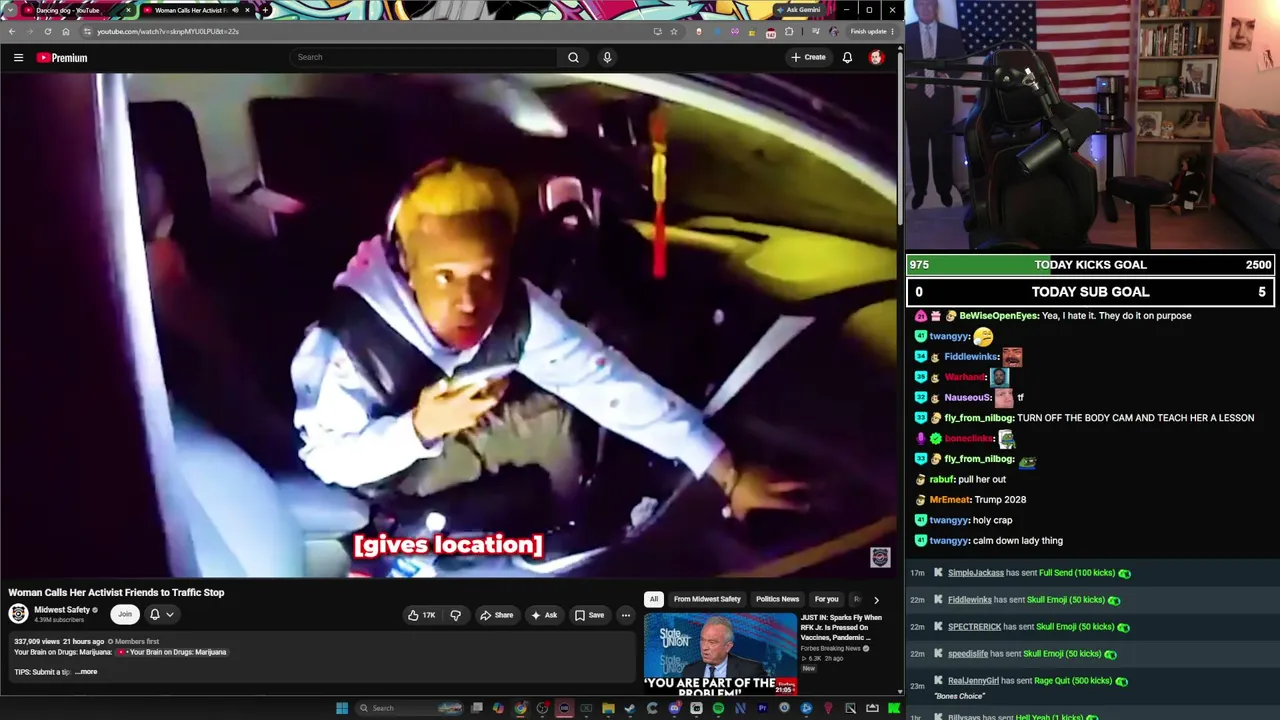Launch Premiere Pro from the taskbar
Screen dimensions: 1280x720
(762, 708)
